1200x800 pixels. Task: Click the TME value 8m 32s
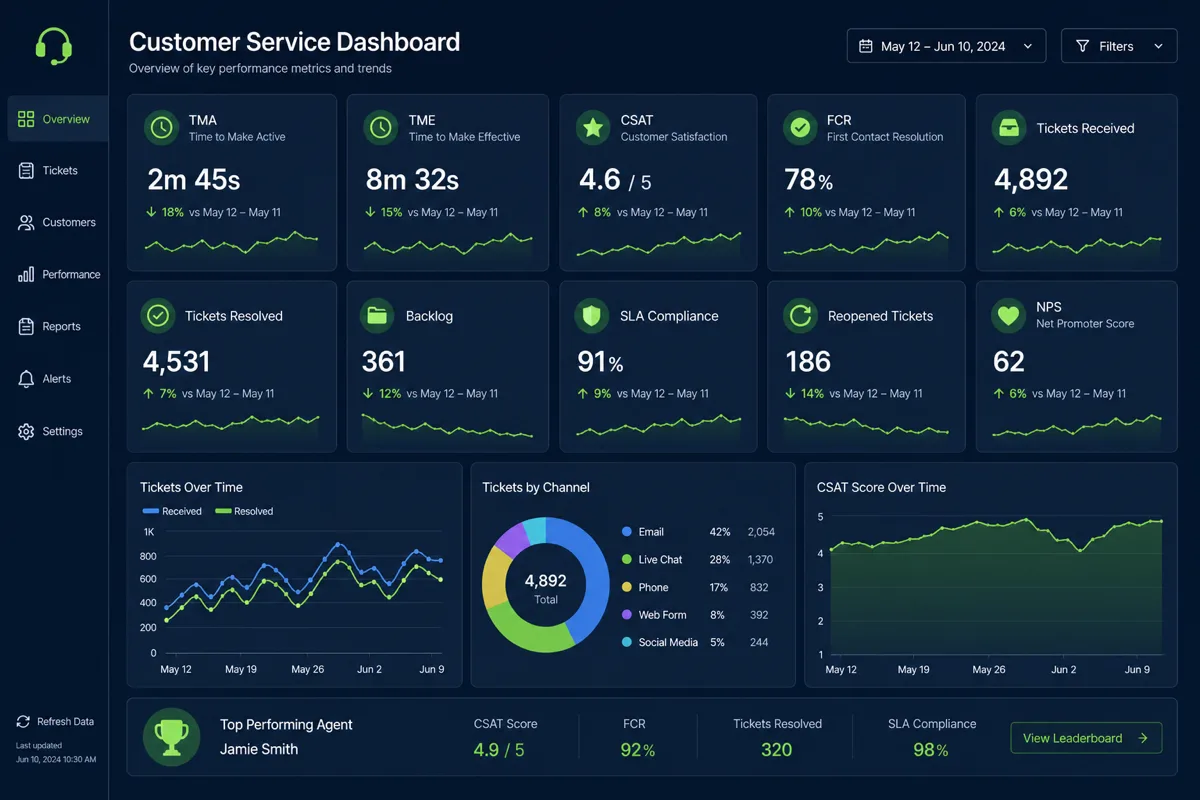pyautogui.click(x=412, y=180)
